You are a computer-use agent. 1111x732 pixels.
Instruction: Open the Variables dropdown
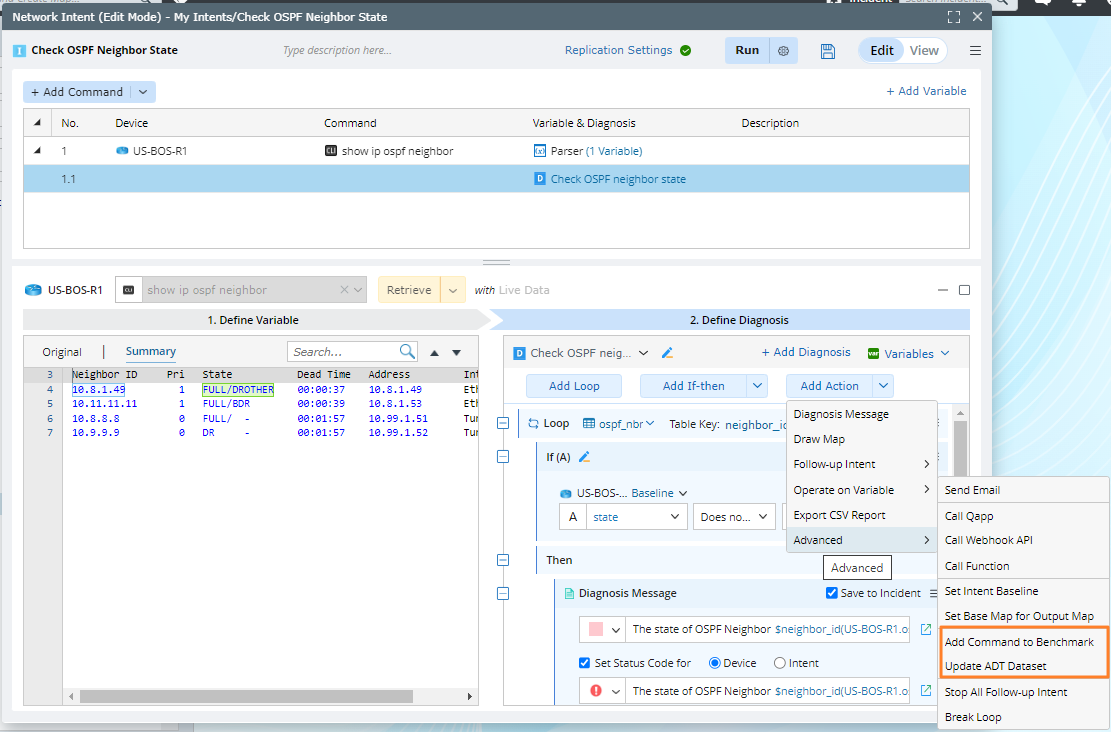pyautogui.click(x=908, y=353)
